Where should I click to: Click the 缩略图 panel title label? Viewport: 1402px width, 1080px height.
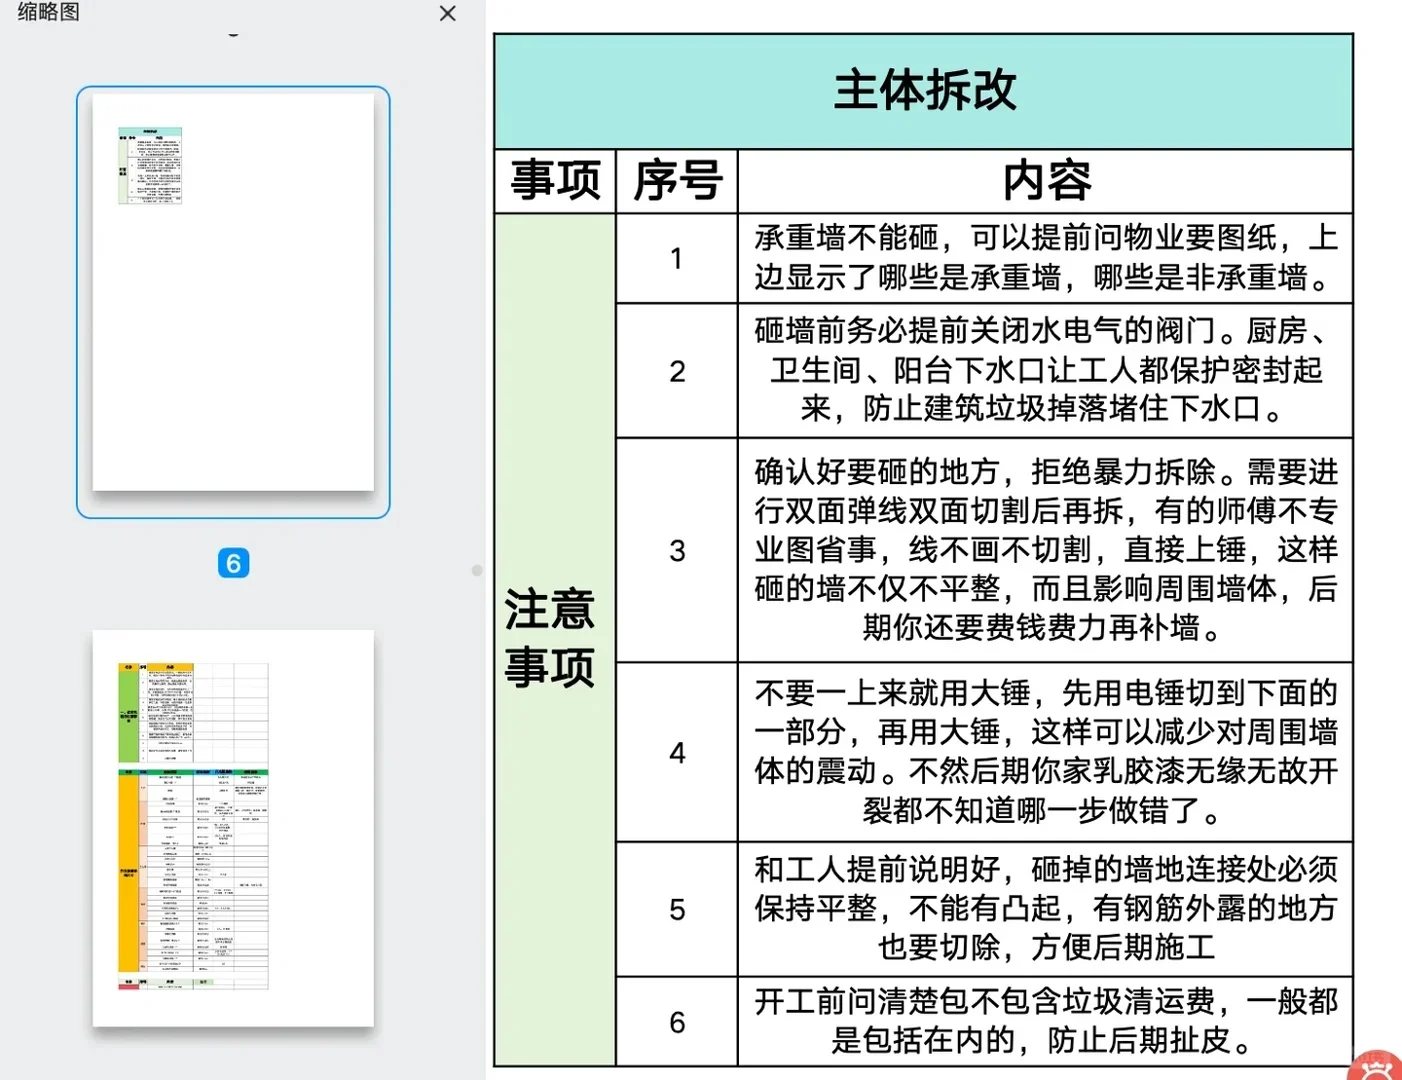click(x=46, y=14)
